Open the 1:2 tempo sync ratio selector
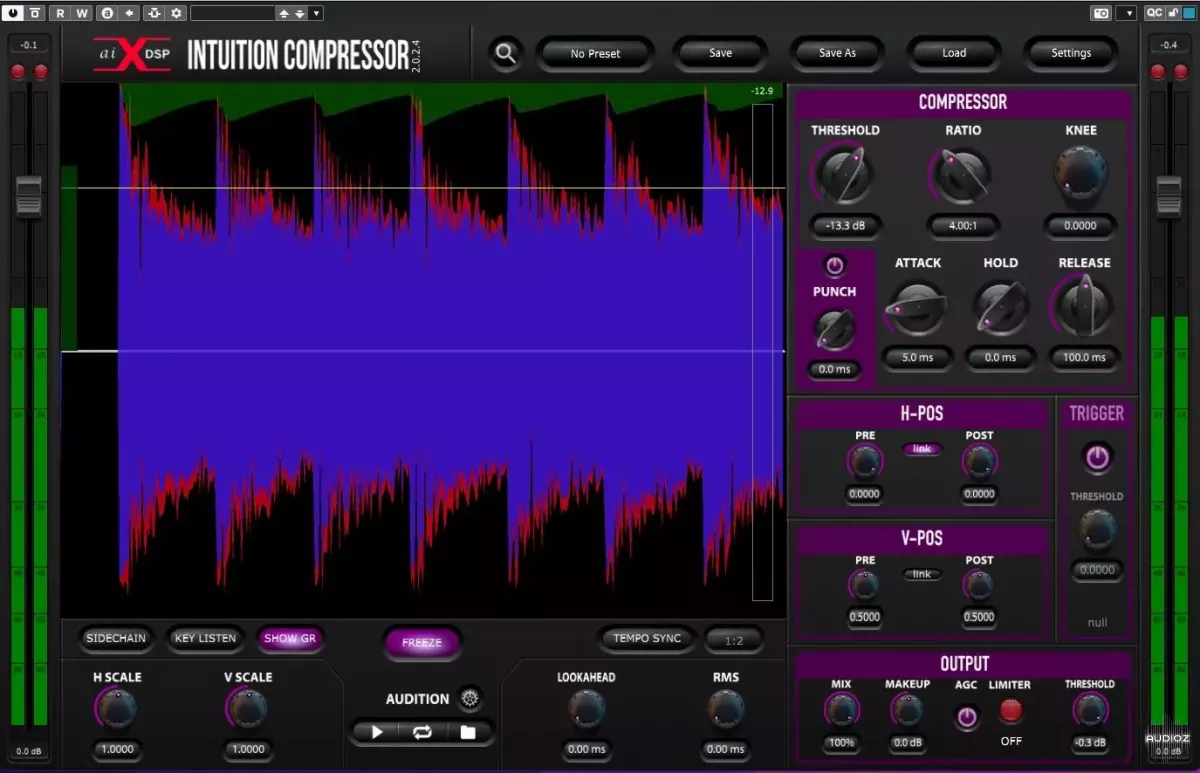This screenshot has width=1200, height=773. (x=733, y=639)
